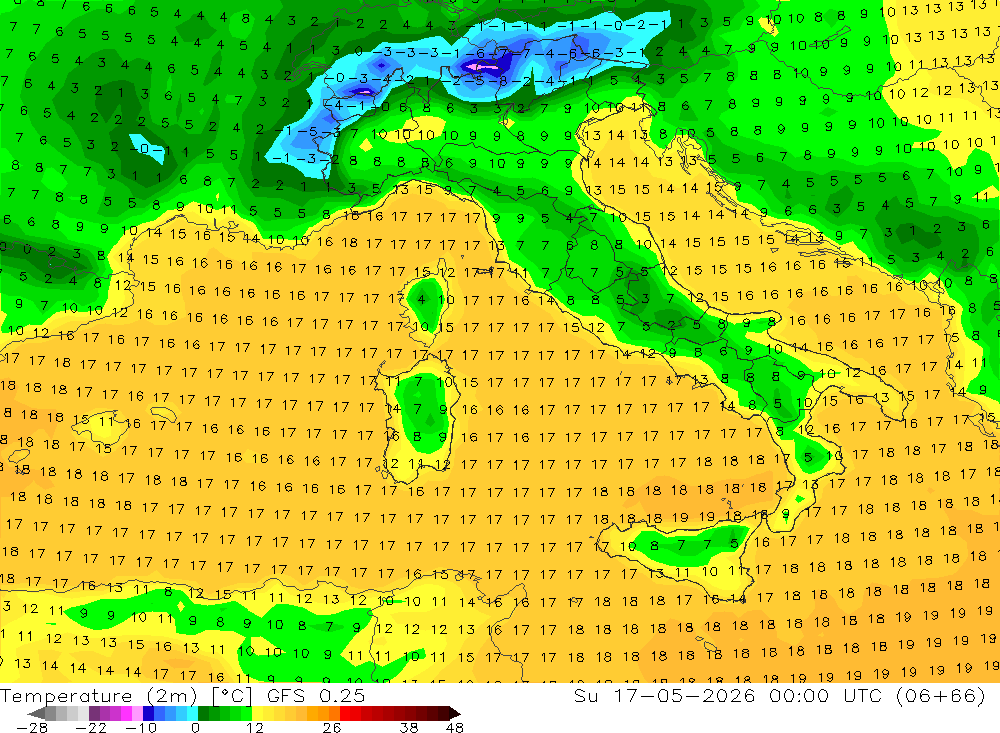The image size is (1000, 733).
Task: Click the gray left arrow end of the color scale
Action: point(36,713)
